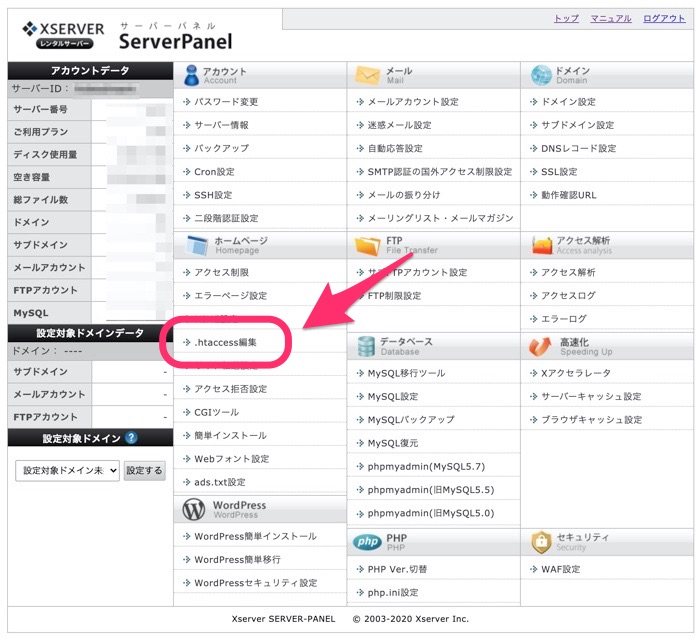This screenshot has height=640, width=700.
Task: Click the FTP folder icon
Action: coord(367,245)
